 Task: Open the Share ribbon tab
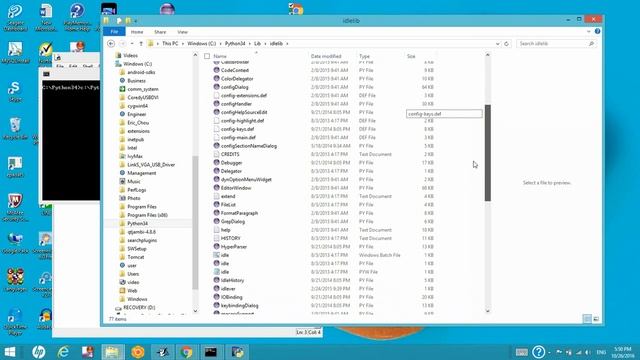160,32
